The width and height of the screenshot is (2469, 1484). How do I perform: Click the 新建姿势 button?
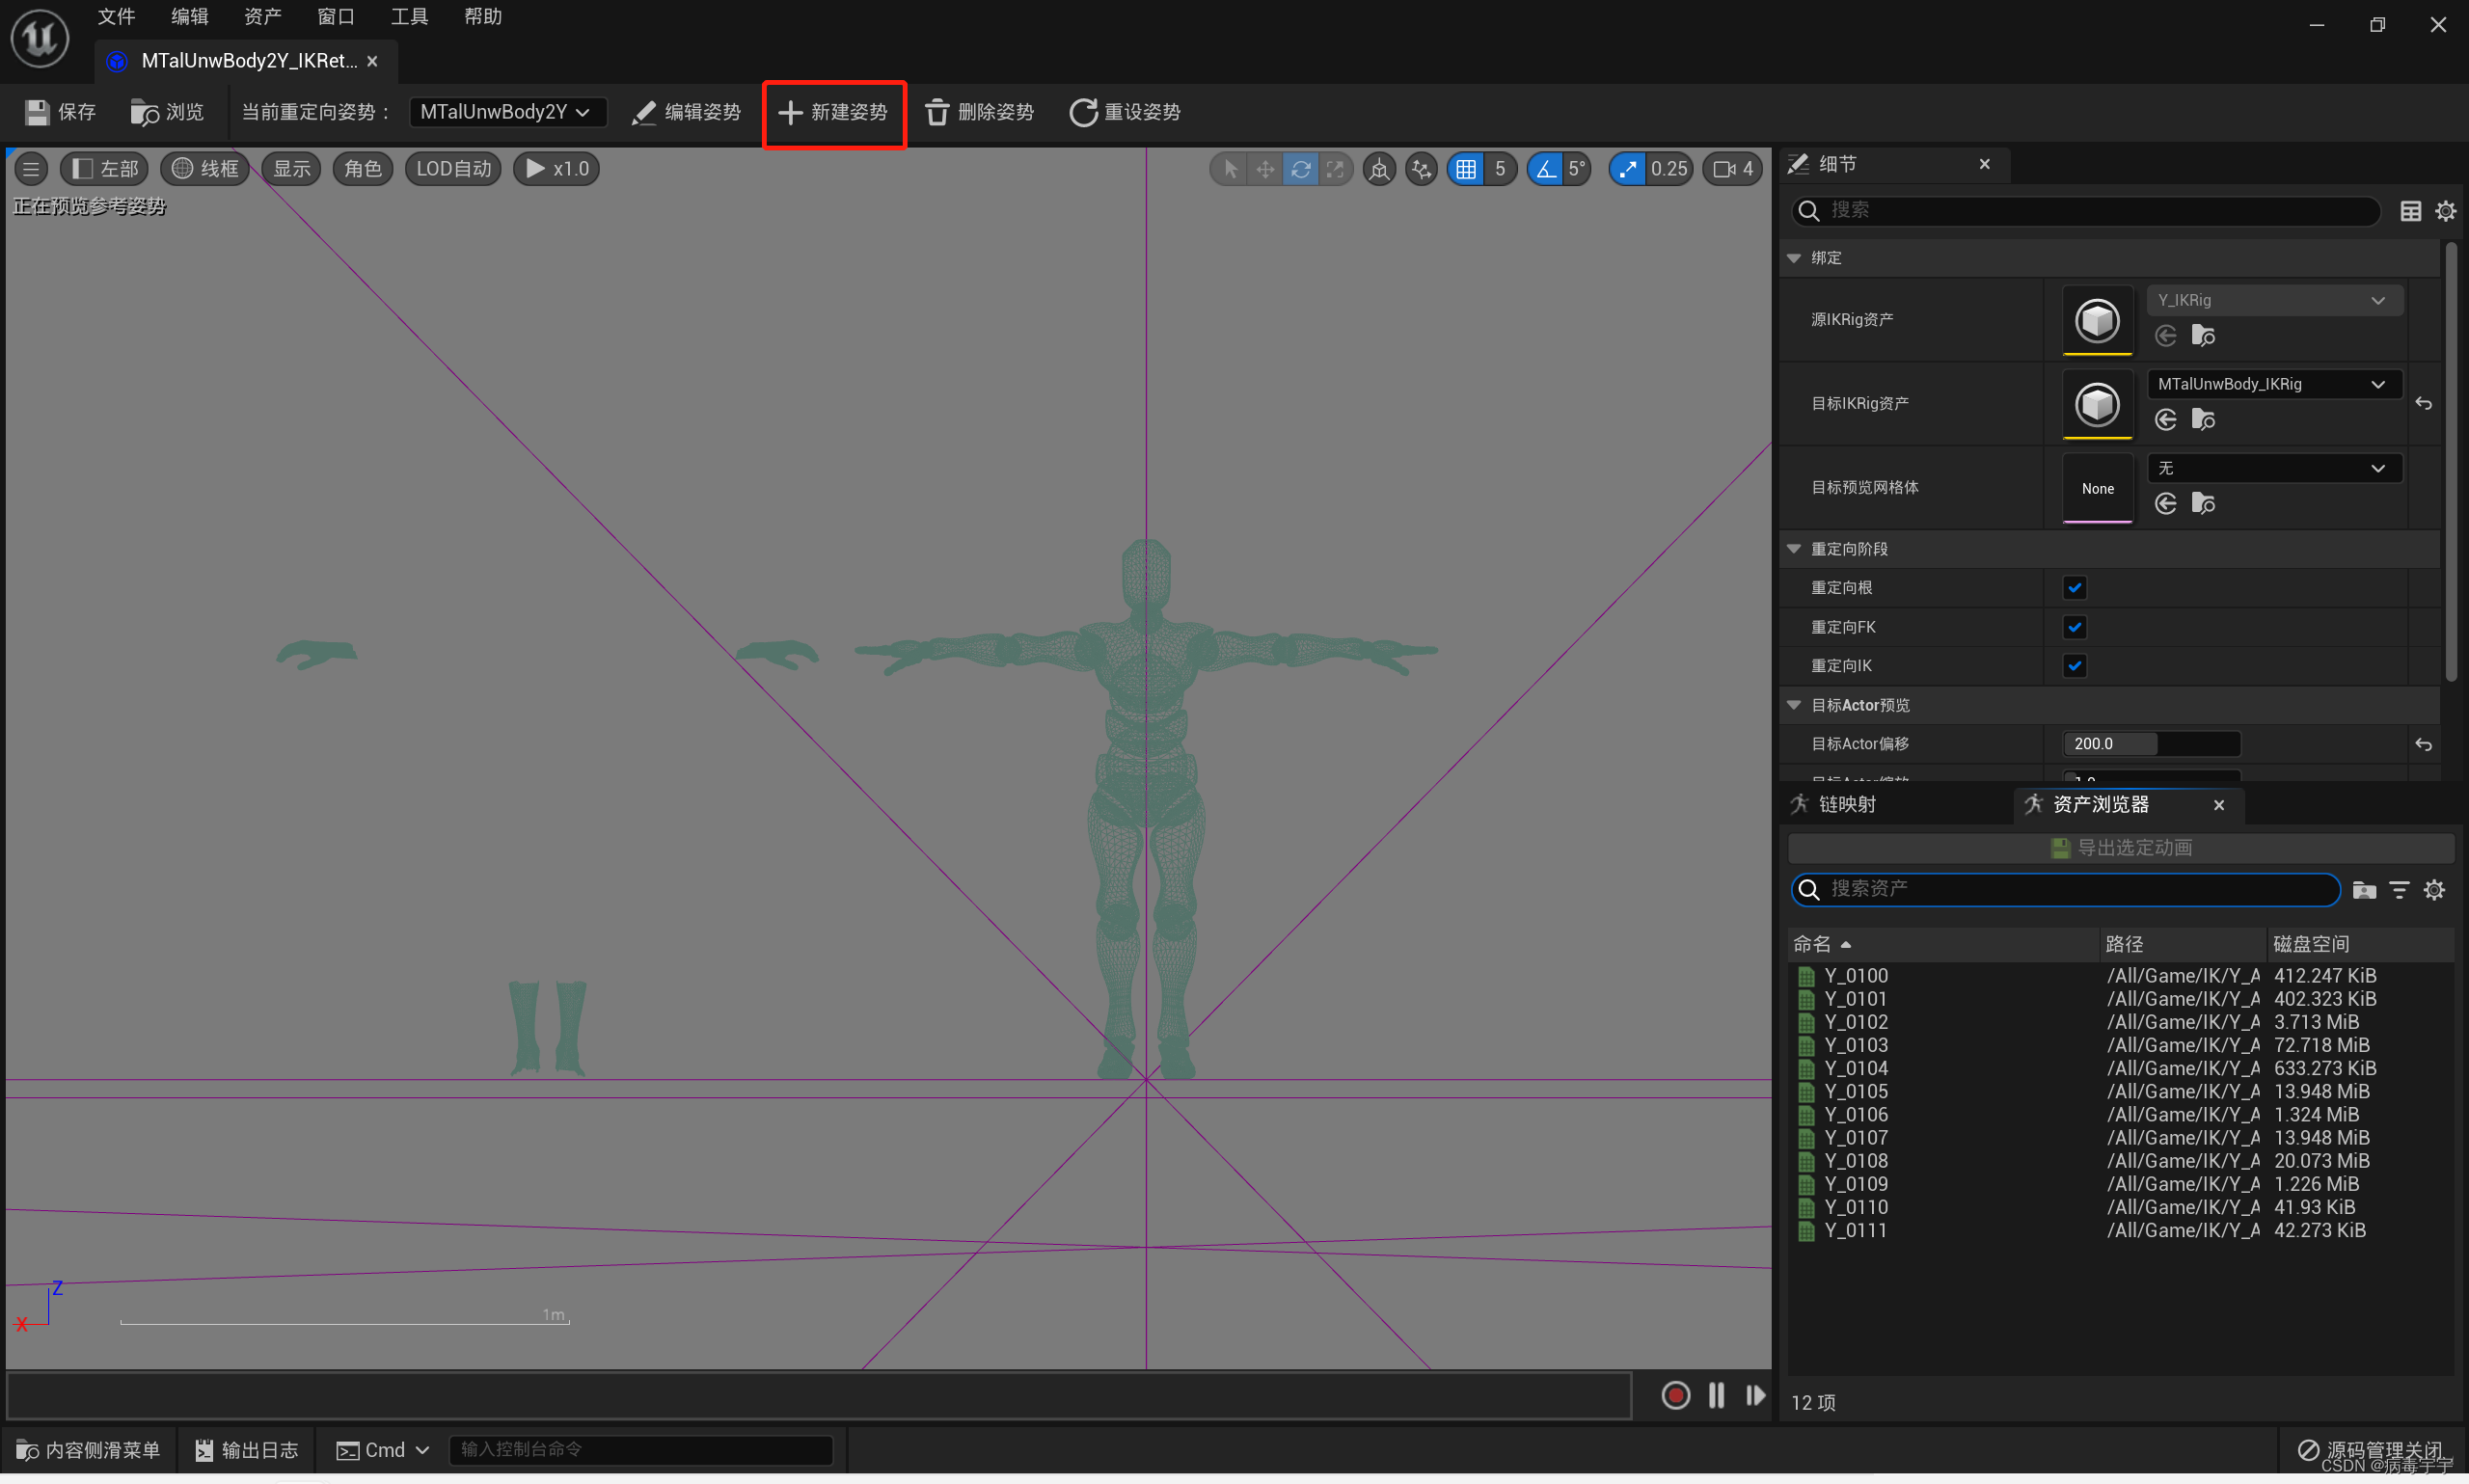click(x=833, y=112)
